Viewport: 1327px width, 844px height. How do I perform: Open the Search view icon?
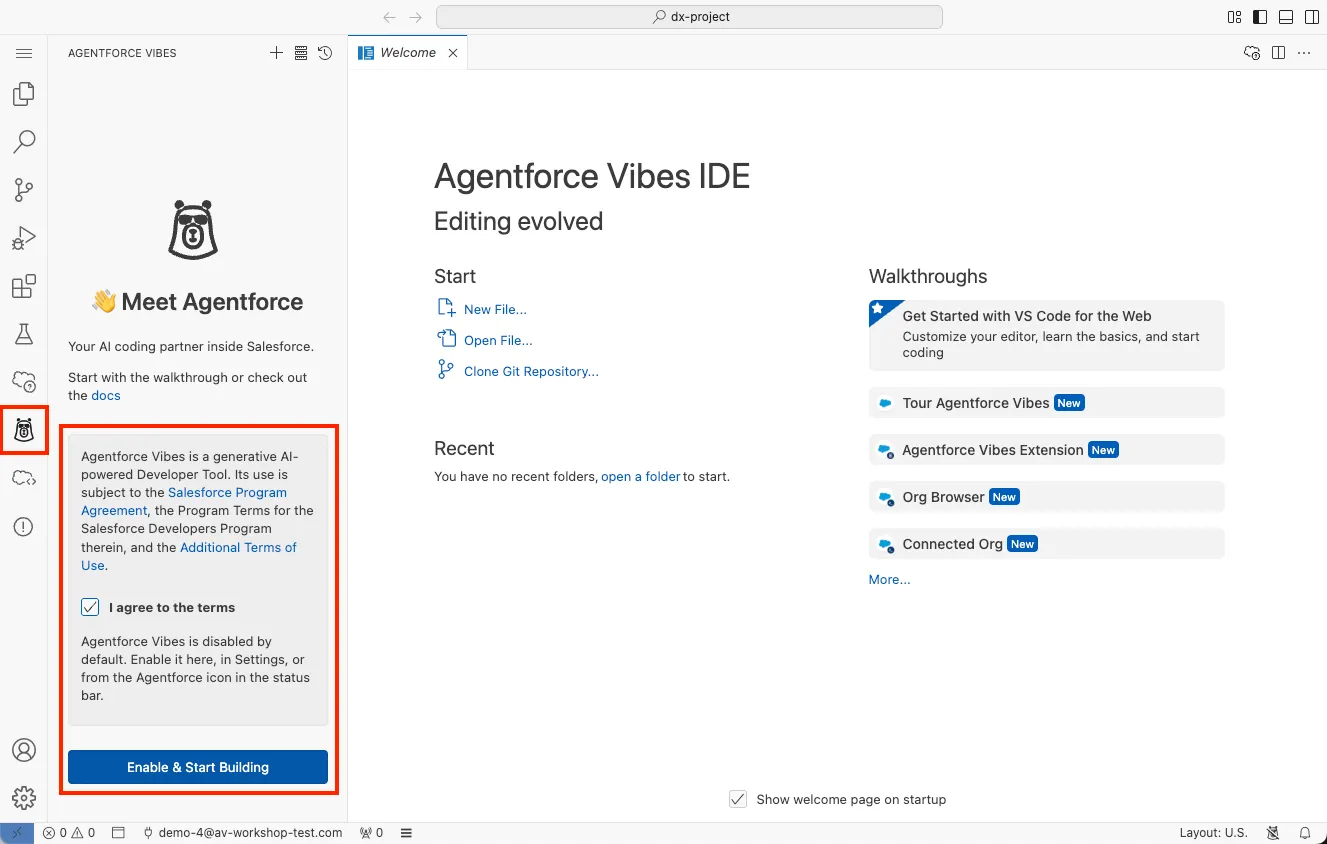pyautogui.click(x=24, y=142)
